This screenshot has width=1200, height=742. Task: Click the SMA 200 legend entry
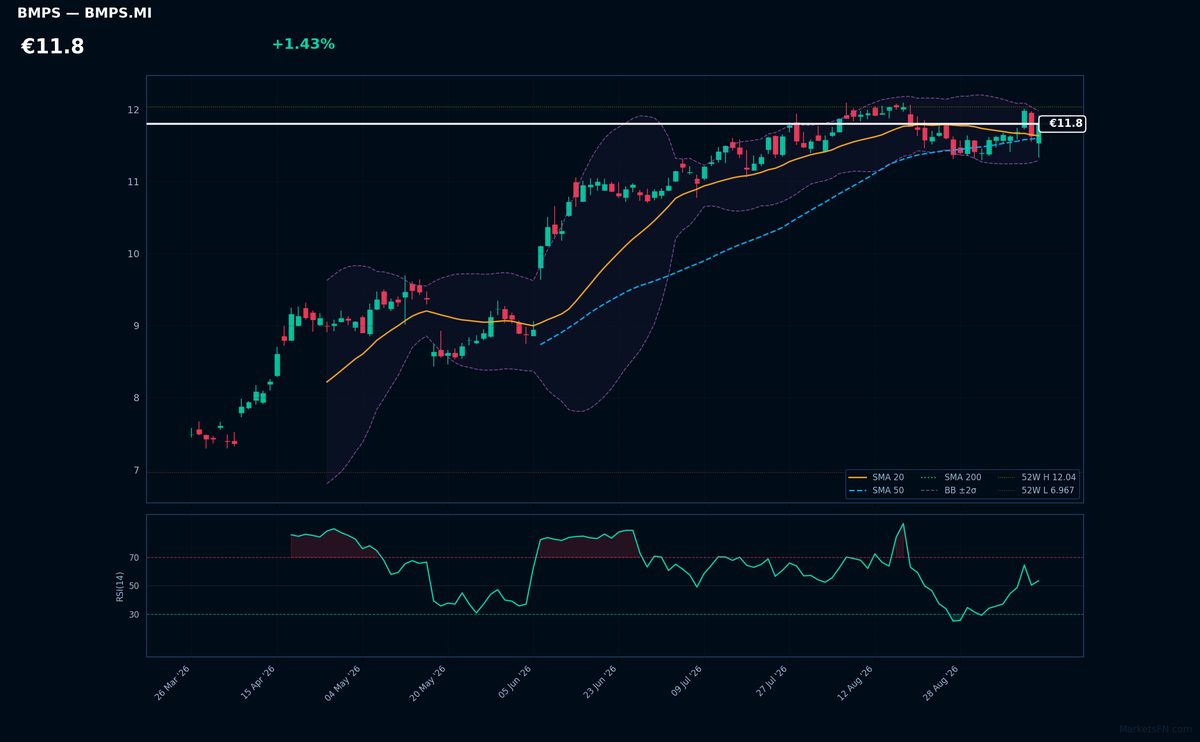click(x=951, y=478)
